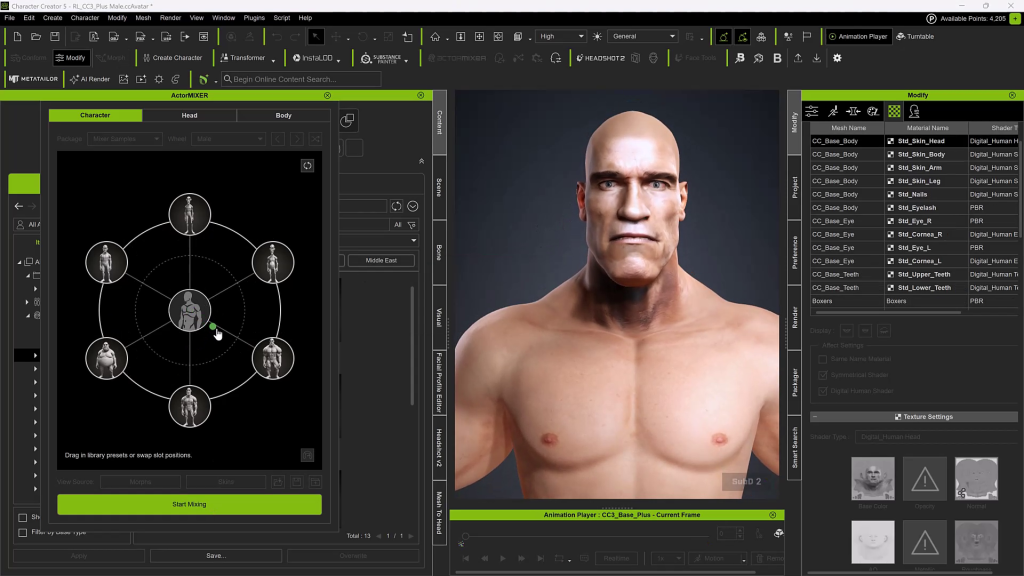Select the Base Color texture thumbnail
1024x576 pixels.
(x=872, y=478)
